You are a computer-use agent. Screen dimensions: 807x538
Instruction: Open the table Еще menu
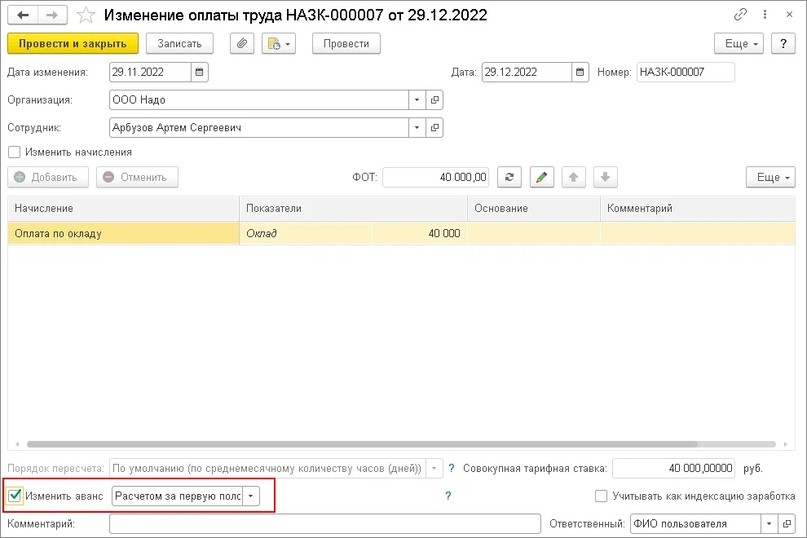pos(770,177)
